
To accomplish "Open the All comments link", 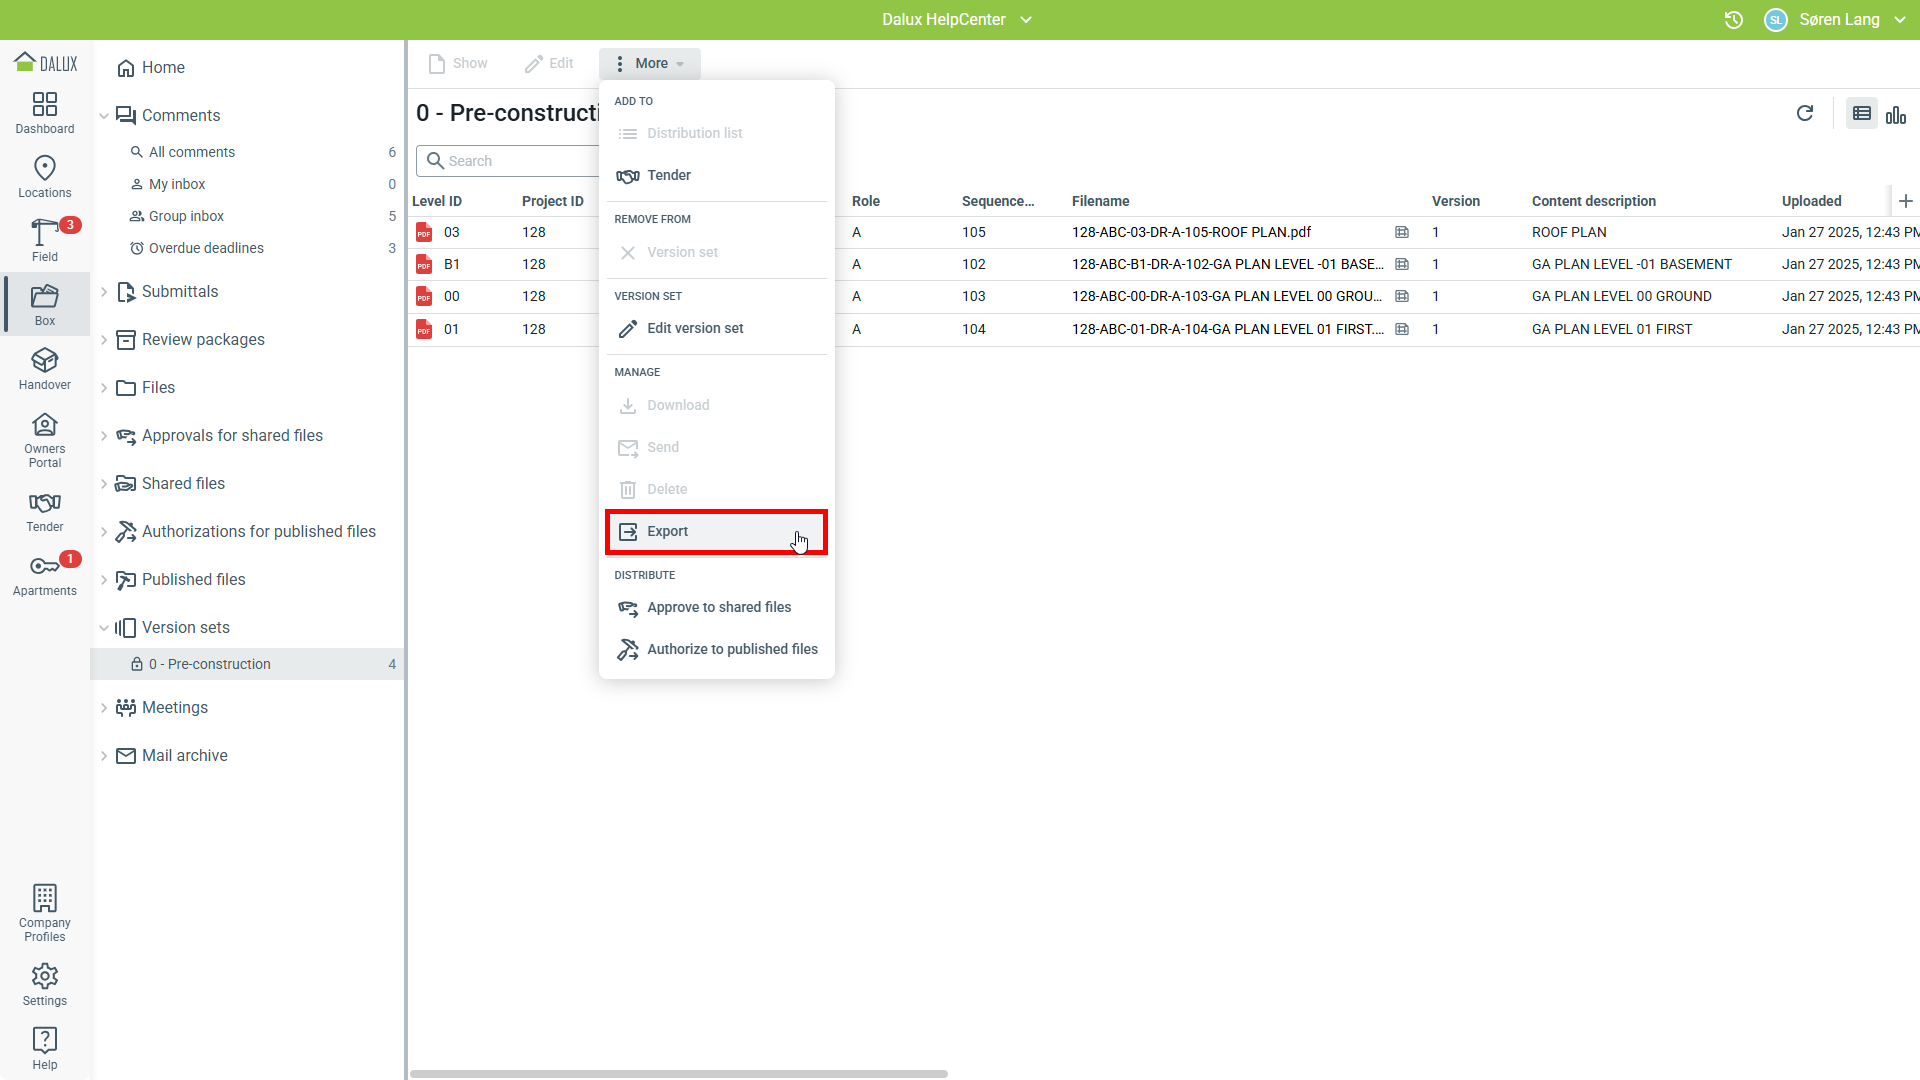I will coord(192,152).
